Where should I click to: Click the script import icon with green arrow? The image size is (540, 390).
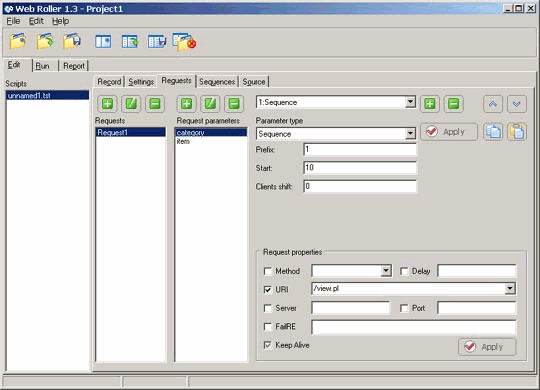tap(130, 42)
